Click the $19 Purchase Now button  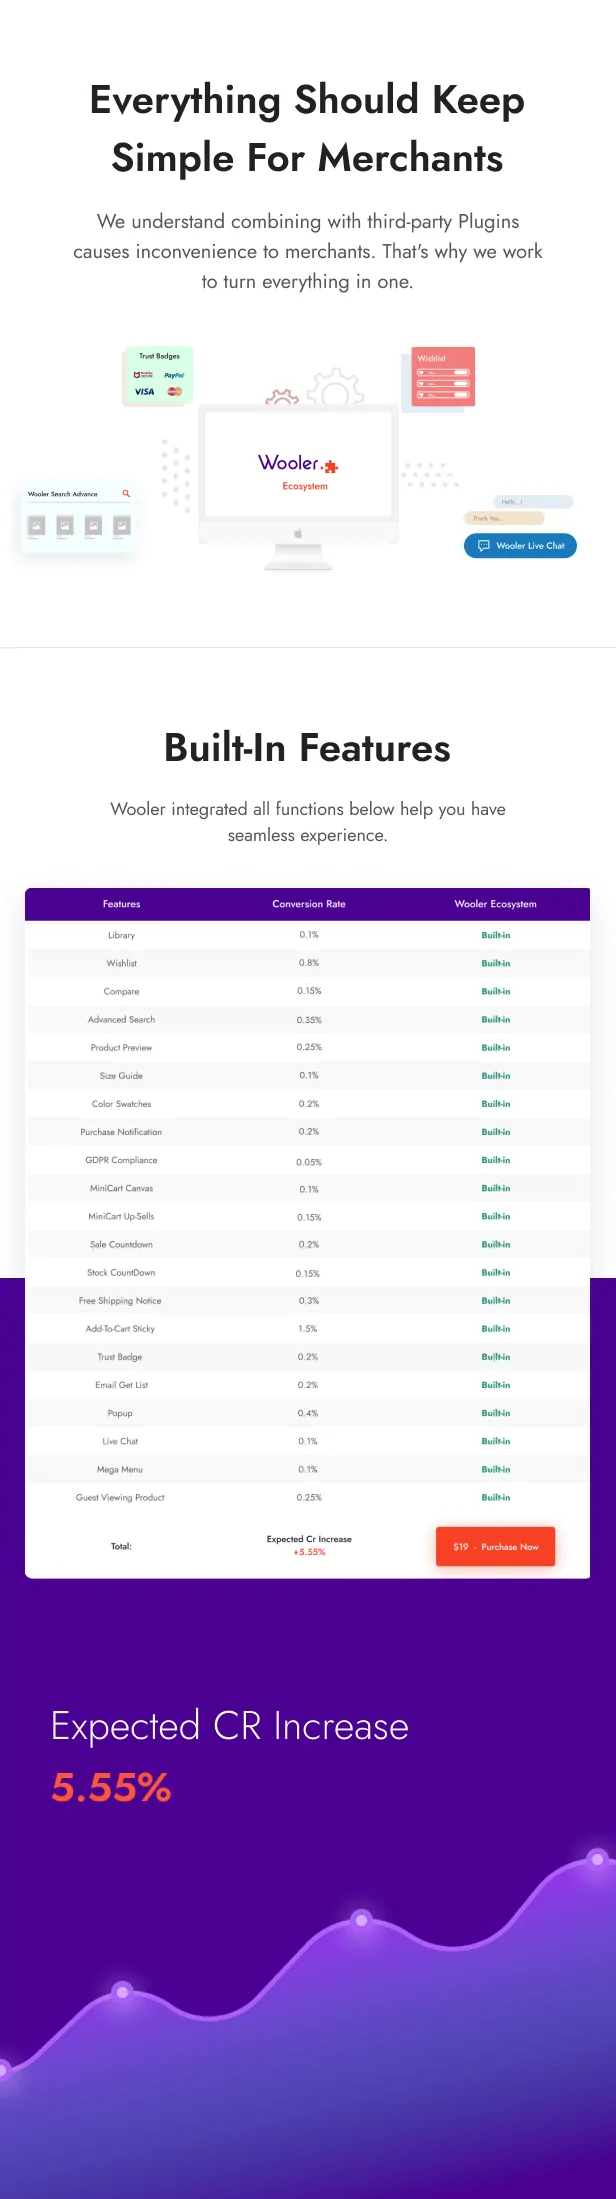coord(495,1546)
